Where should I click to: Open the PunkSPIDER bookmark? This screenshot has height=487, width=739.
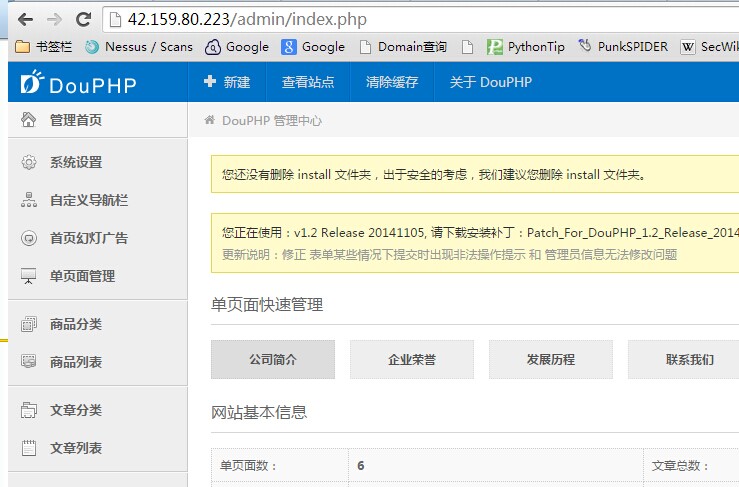[x=623, y=47]
